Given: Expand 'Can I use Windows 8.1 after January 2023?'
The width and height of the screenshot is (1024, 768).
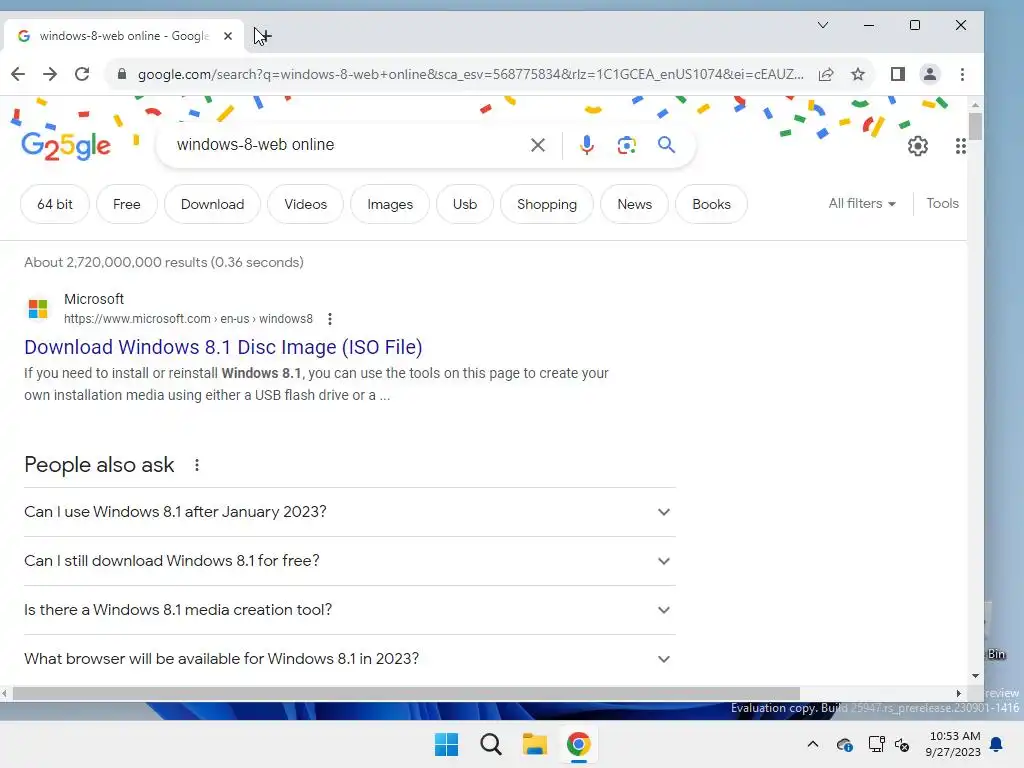Looking at the screenshot, I should pyautogui.click(x=349, y=512).
